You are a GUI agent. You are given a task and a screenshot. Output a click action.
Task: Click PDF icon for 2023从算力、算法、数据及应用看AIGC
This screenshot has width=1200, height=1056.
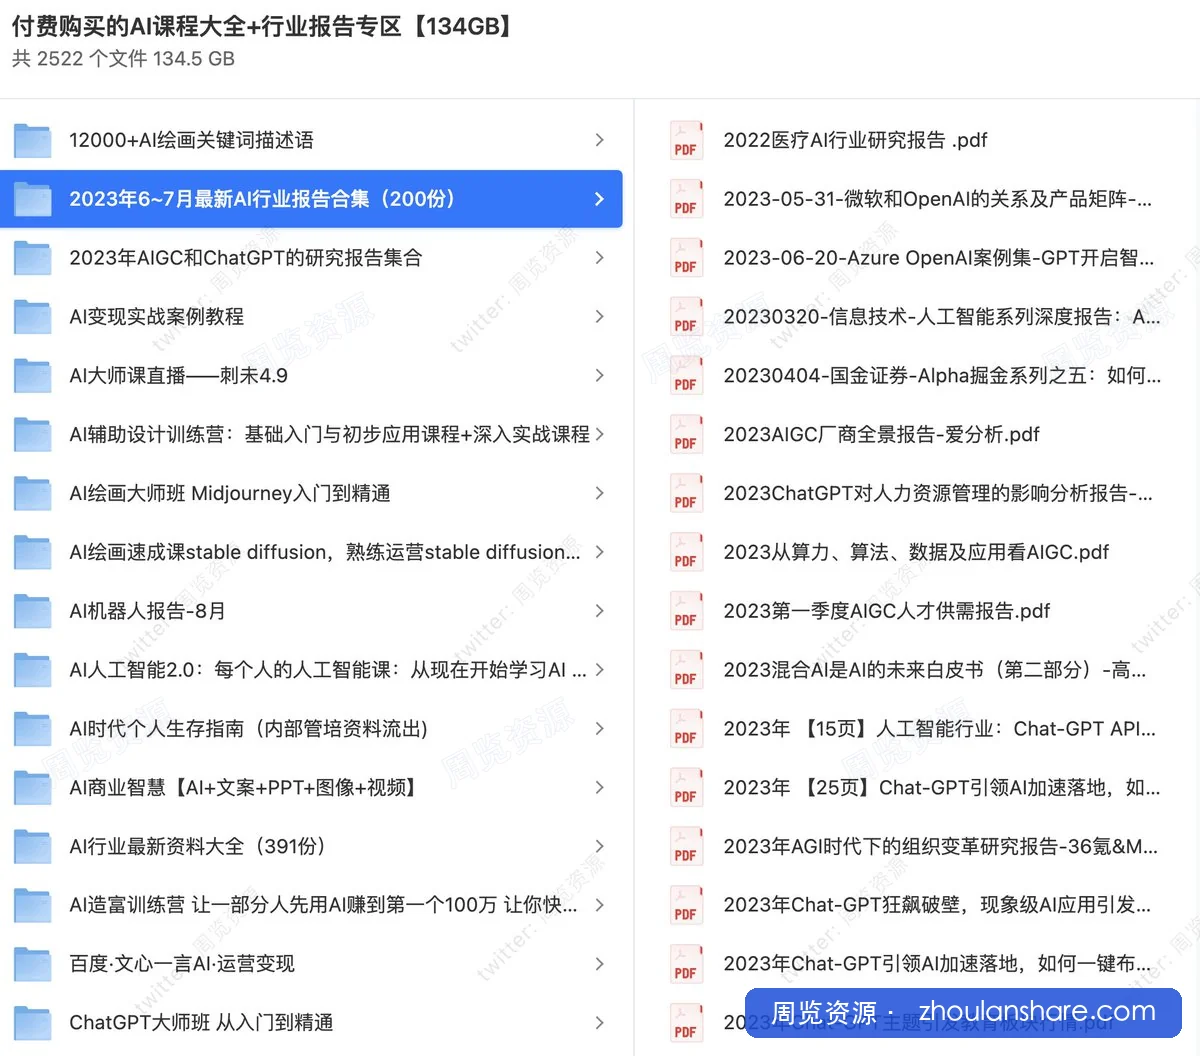click(x=685, y=553)
